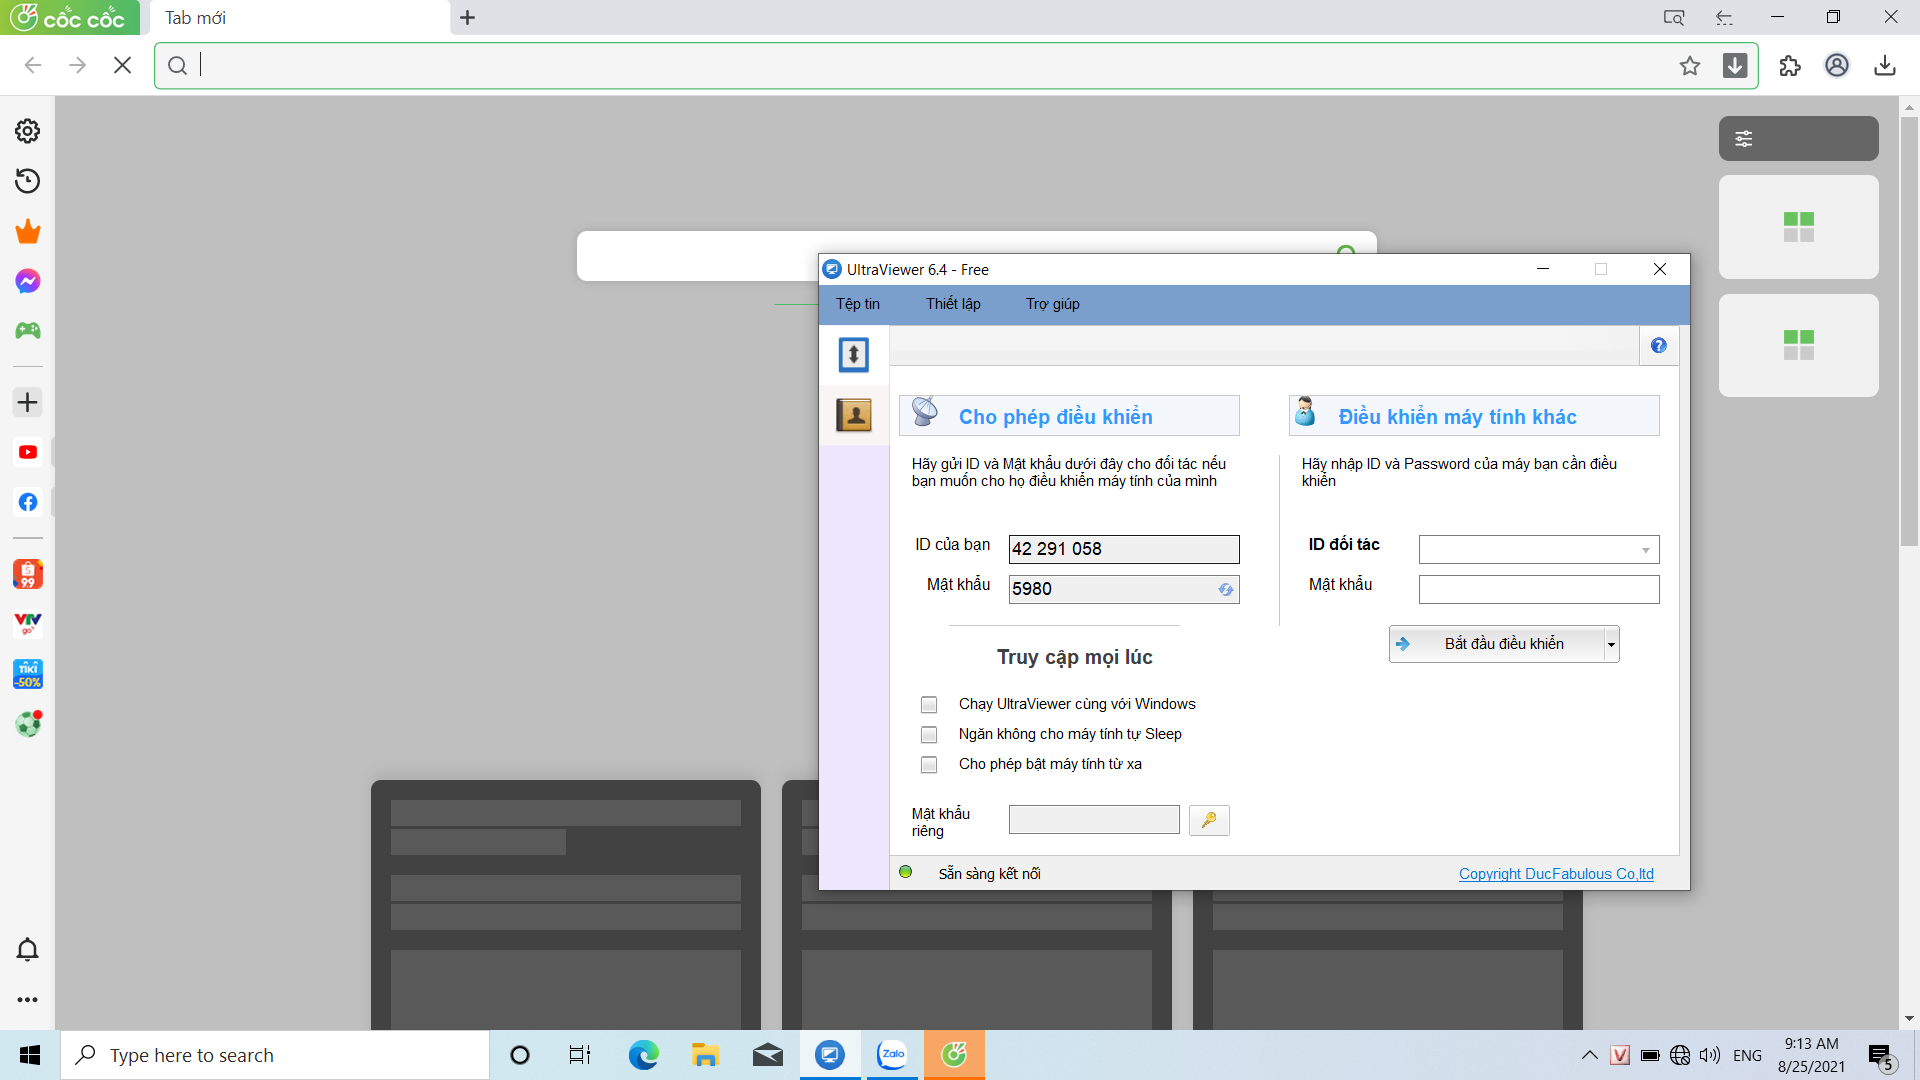The image size is (1920, 1080).
Task: Open the Mail app from taskbar
Action: (768, 1055)
